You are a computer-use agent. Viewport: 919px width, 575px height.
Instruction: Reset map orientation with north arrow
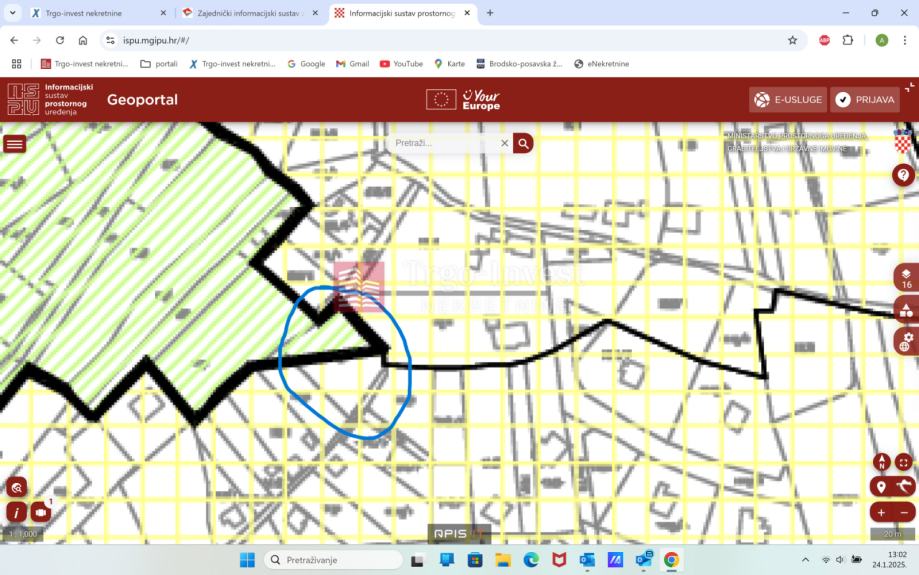point(881,462)
